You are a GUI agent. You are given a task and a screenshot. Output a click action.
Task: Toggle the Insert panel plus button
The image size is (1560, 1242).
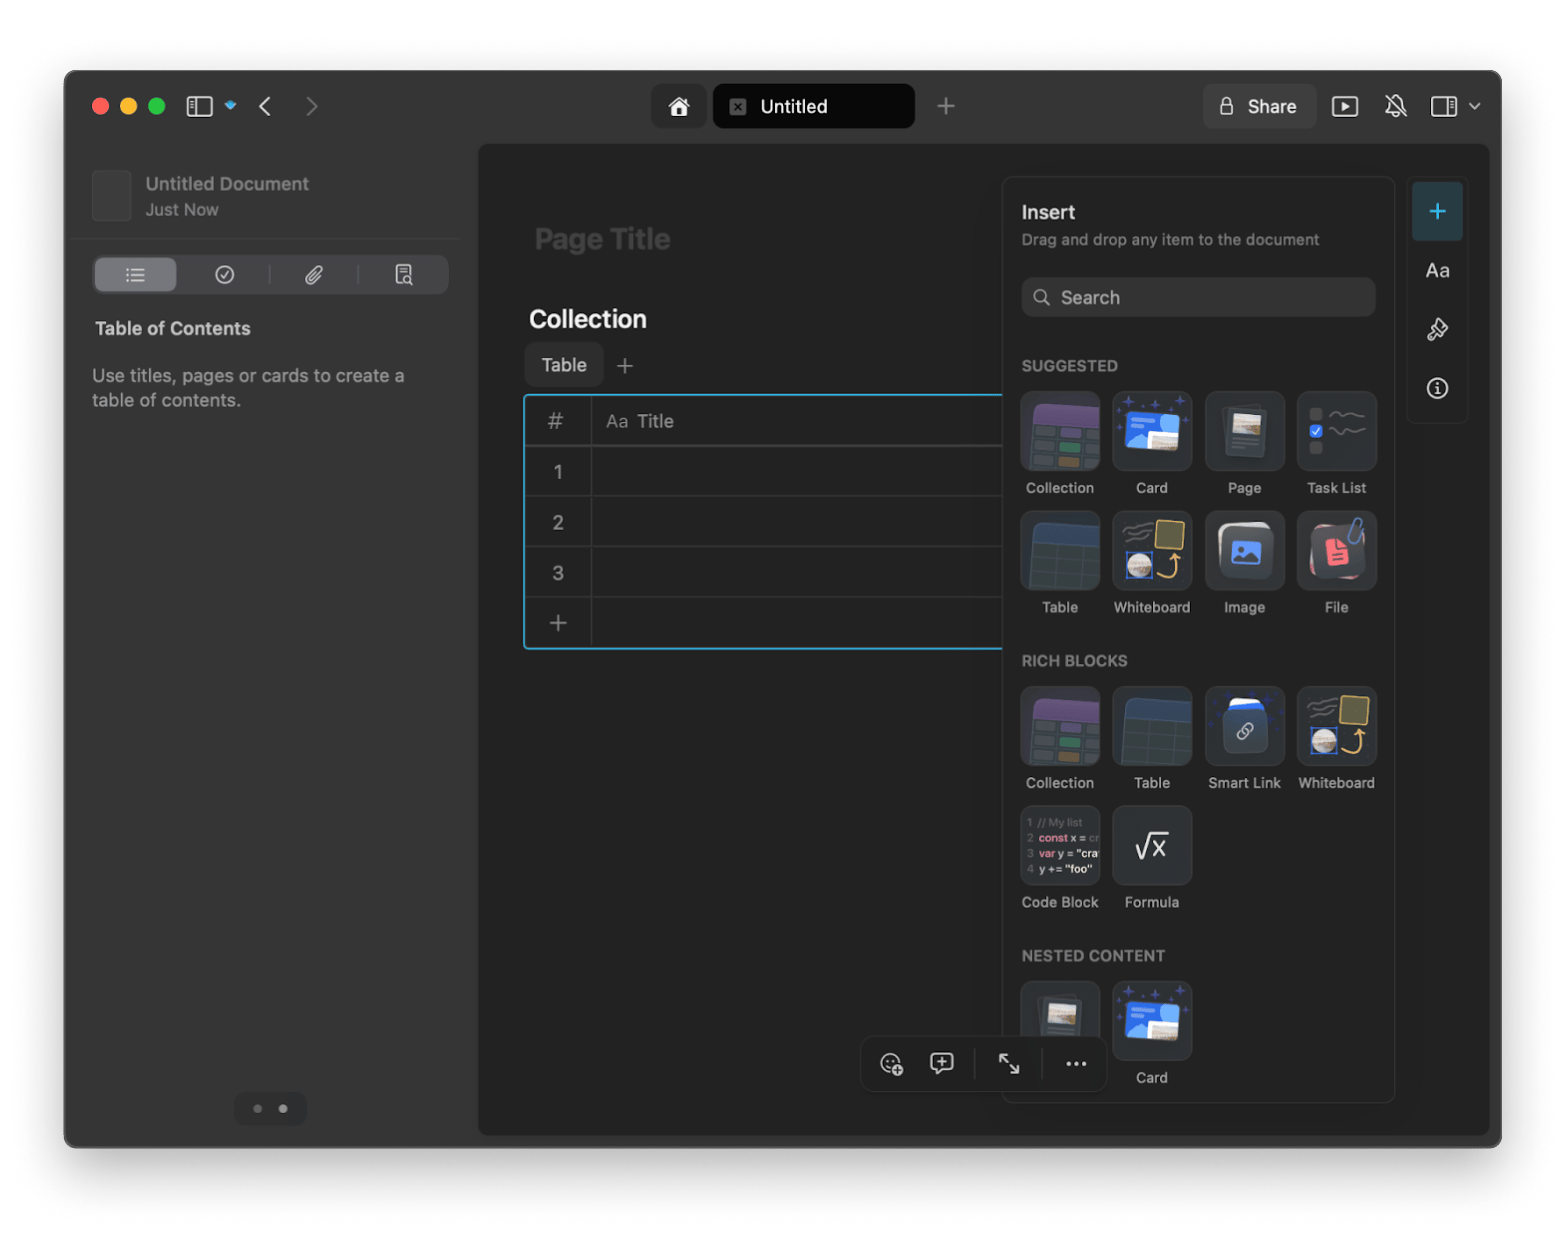(x=1437, y=212)
